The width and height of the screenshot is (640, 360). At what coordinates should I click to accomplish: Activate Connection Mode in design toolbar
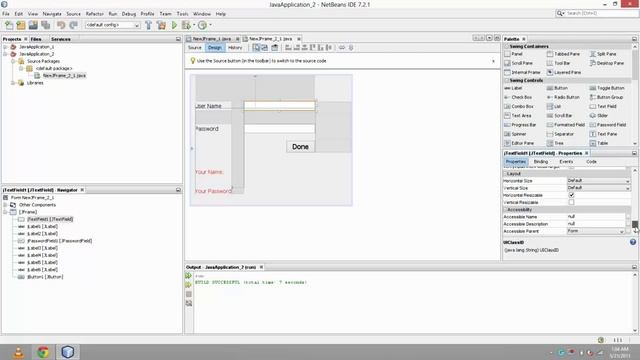coord(264,48)
